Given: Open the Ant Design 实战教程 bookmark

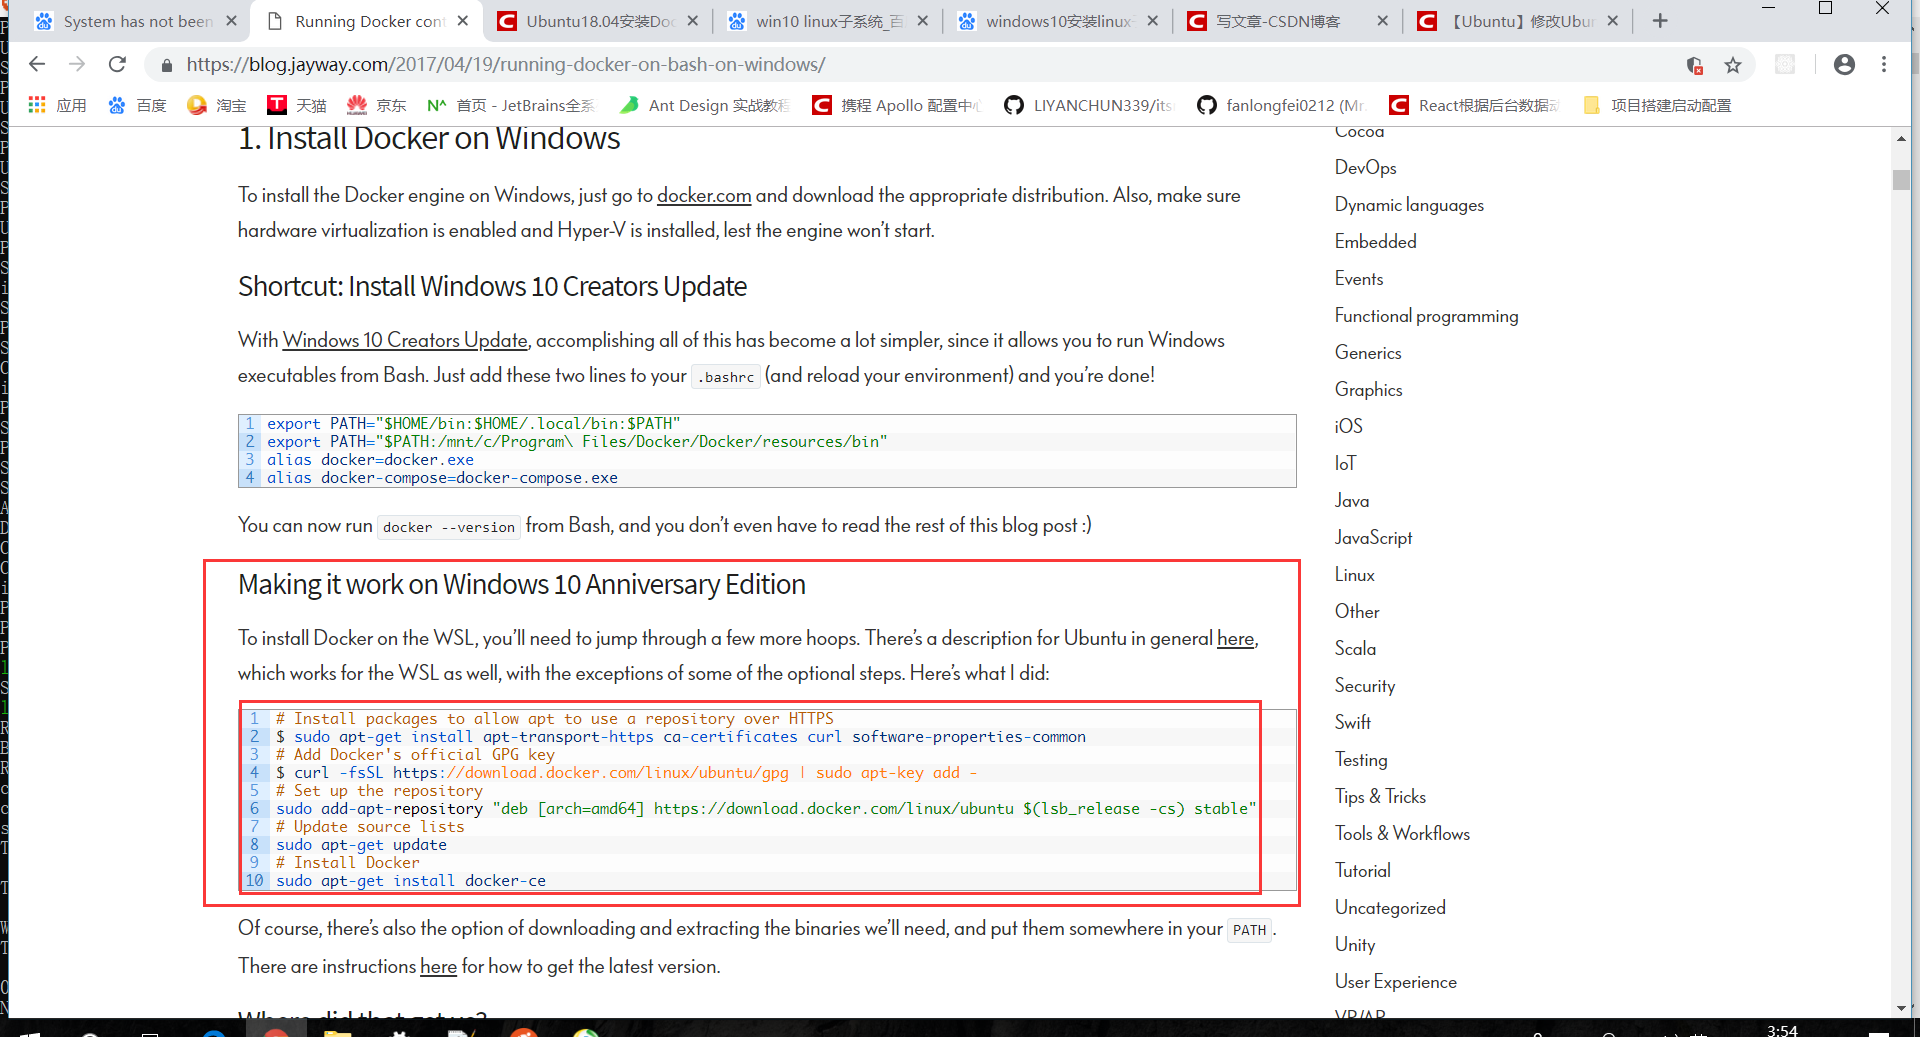Looking at the screenshot, I should tap(705, 105).
